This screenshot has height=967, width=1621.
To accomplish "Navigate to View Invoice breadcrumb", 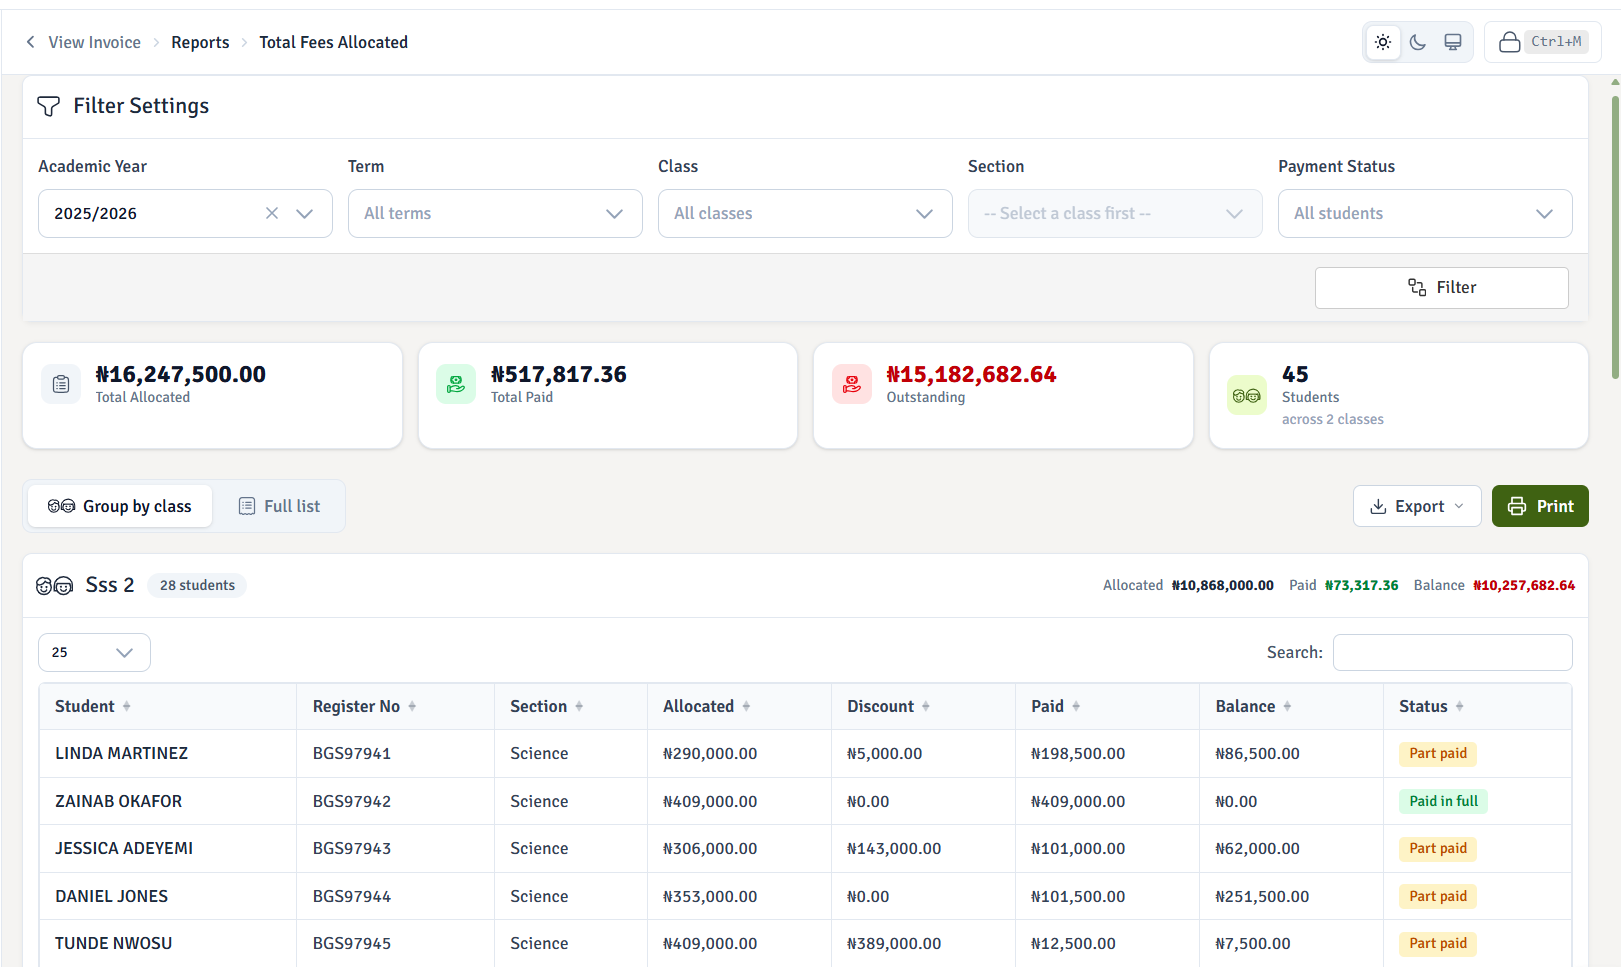I will point(95,42).
